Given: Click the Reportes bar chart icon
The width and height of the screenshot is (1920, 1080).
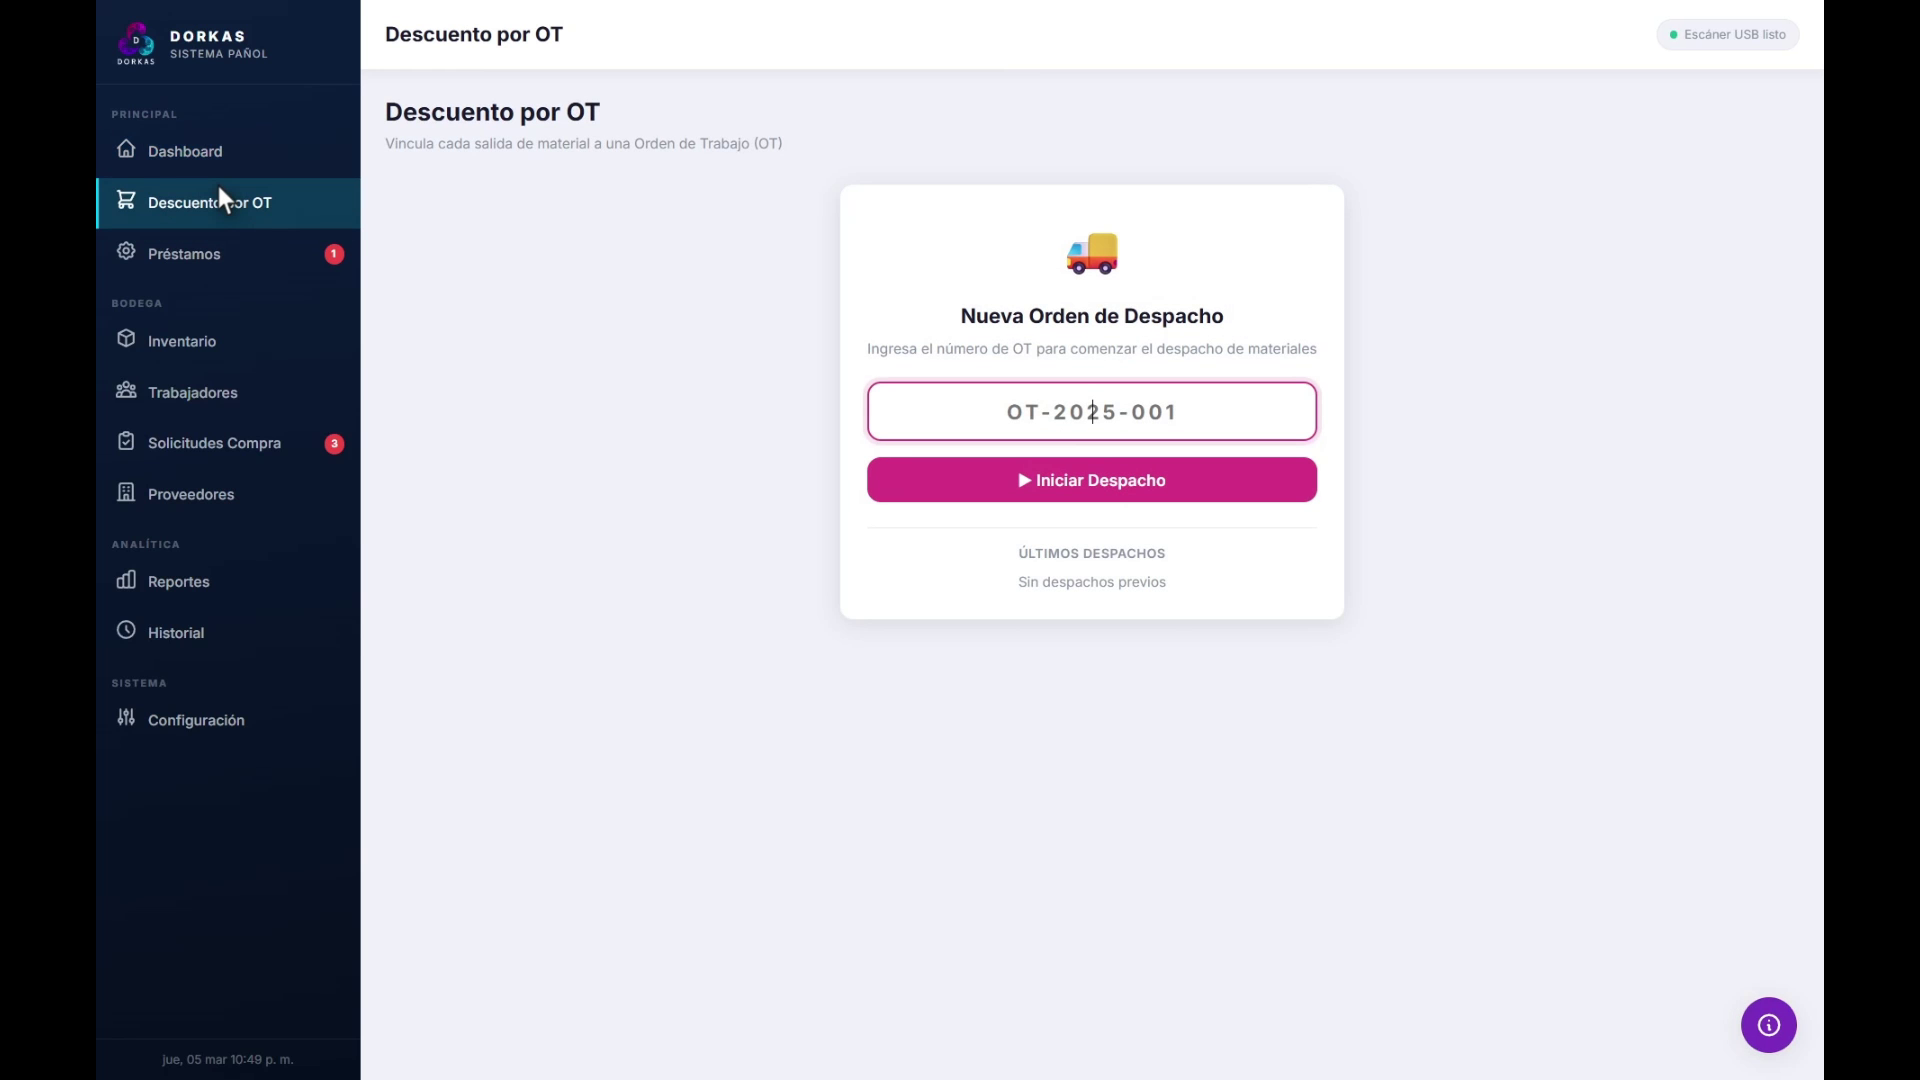Looking at the screenshot, I should [126, 580].
